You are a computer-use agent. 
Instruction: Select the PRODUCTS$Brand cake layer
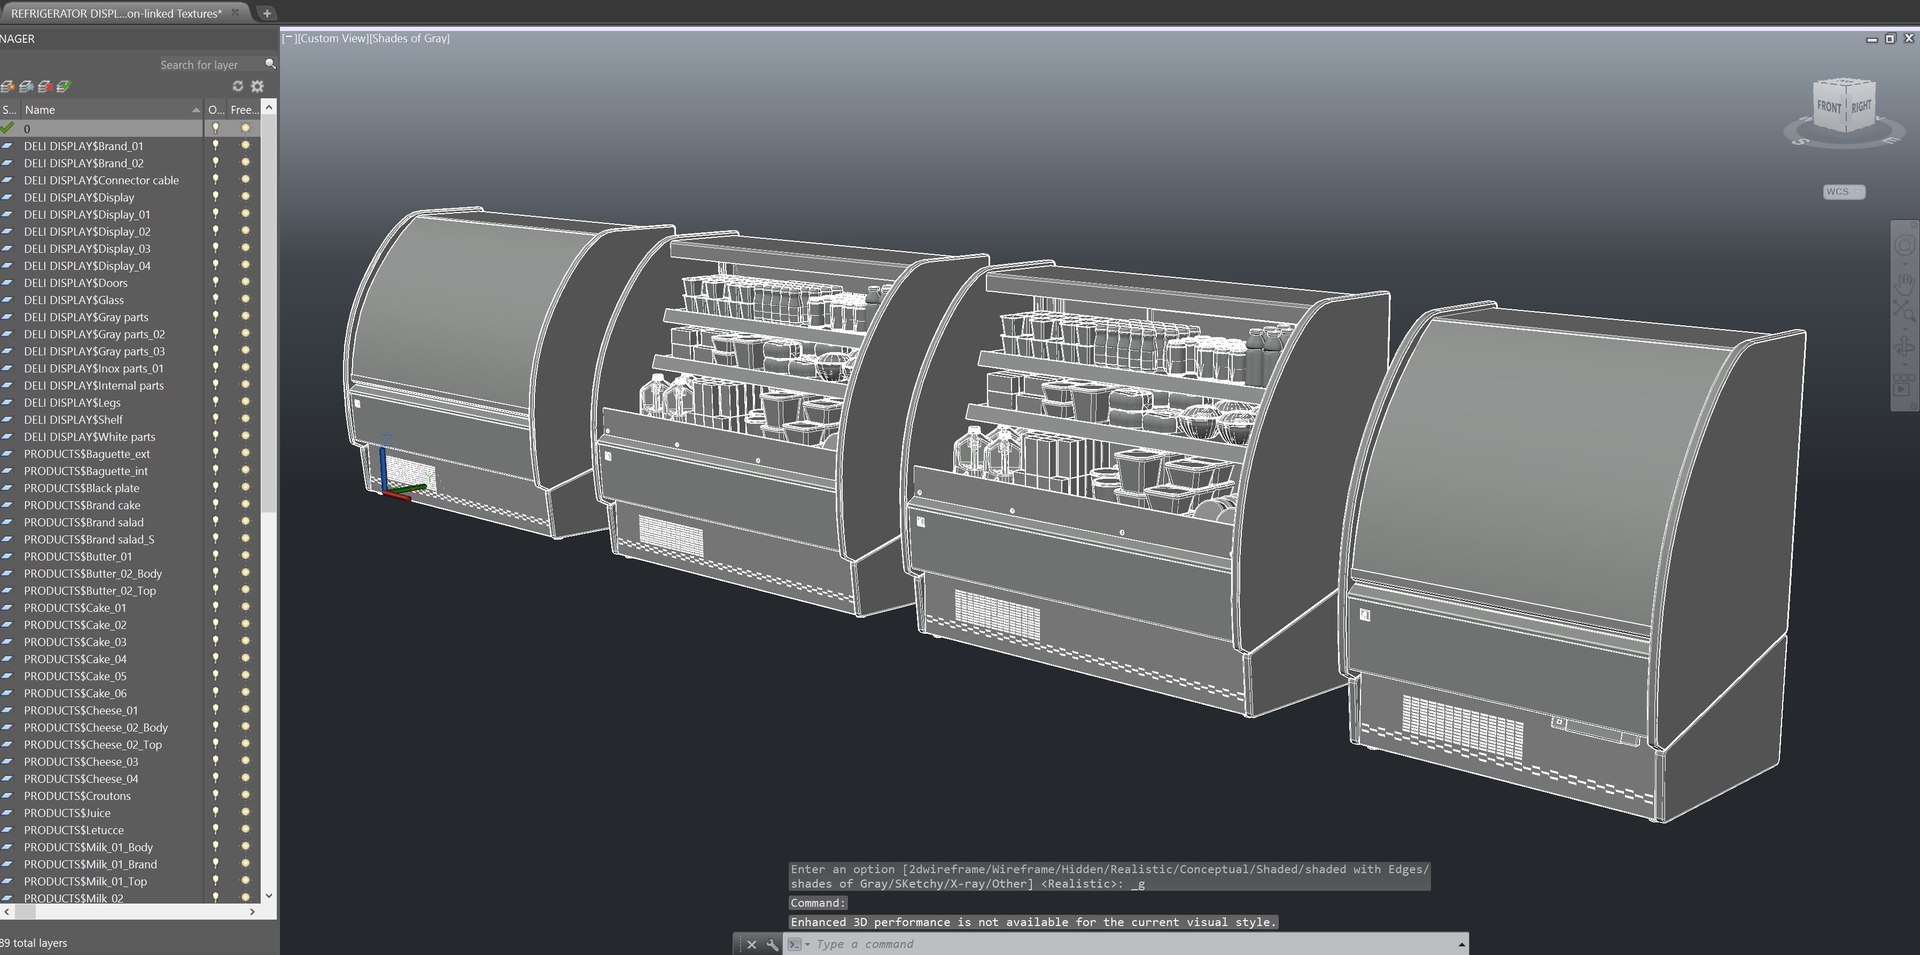(x=82, y=505)
